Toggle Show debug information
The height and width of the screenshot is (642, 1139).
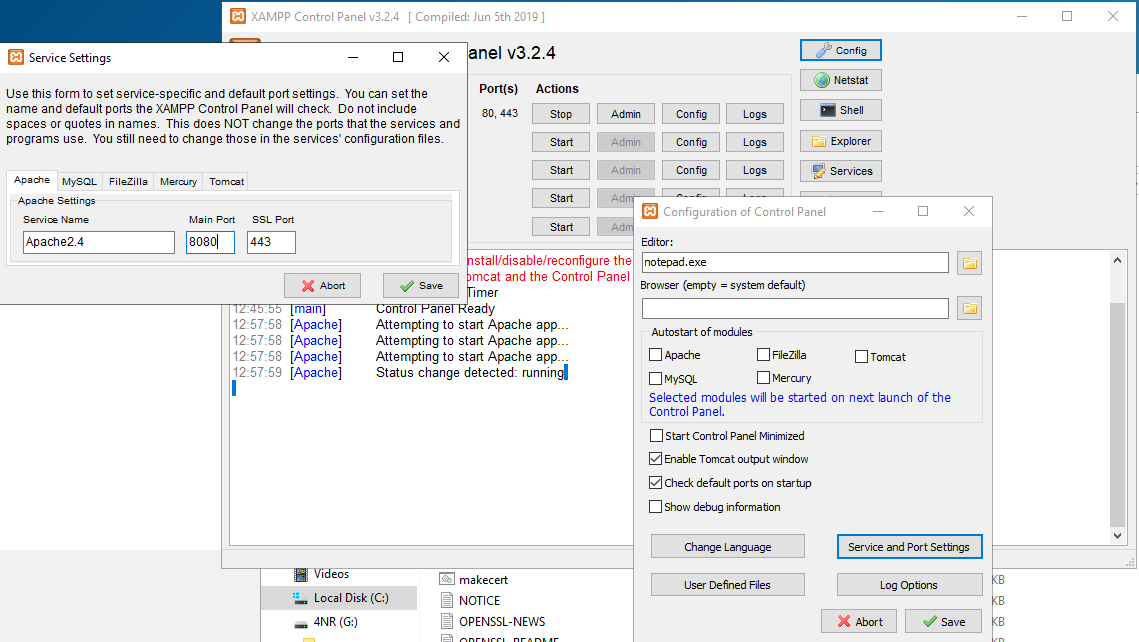[655, 507]
